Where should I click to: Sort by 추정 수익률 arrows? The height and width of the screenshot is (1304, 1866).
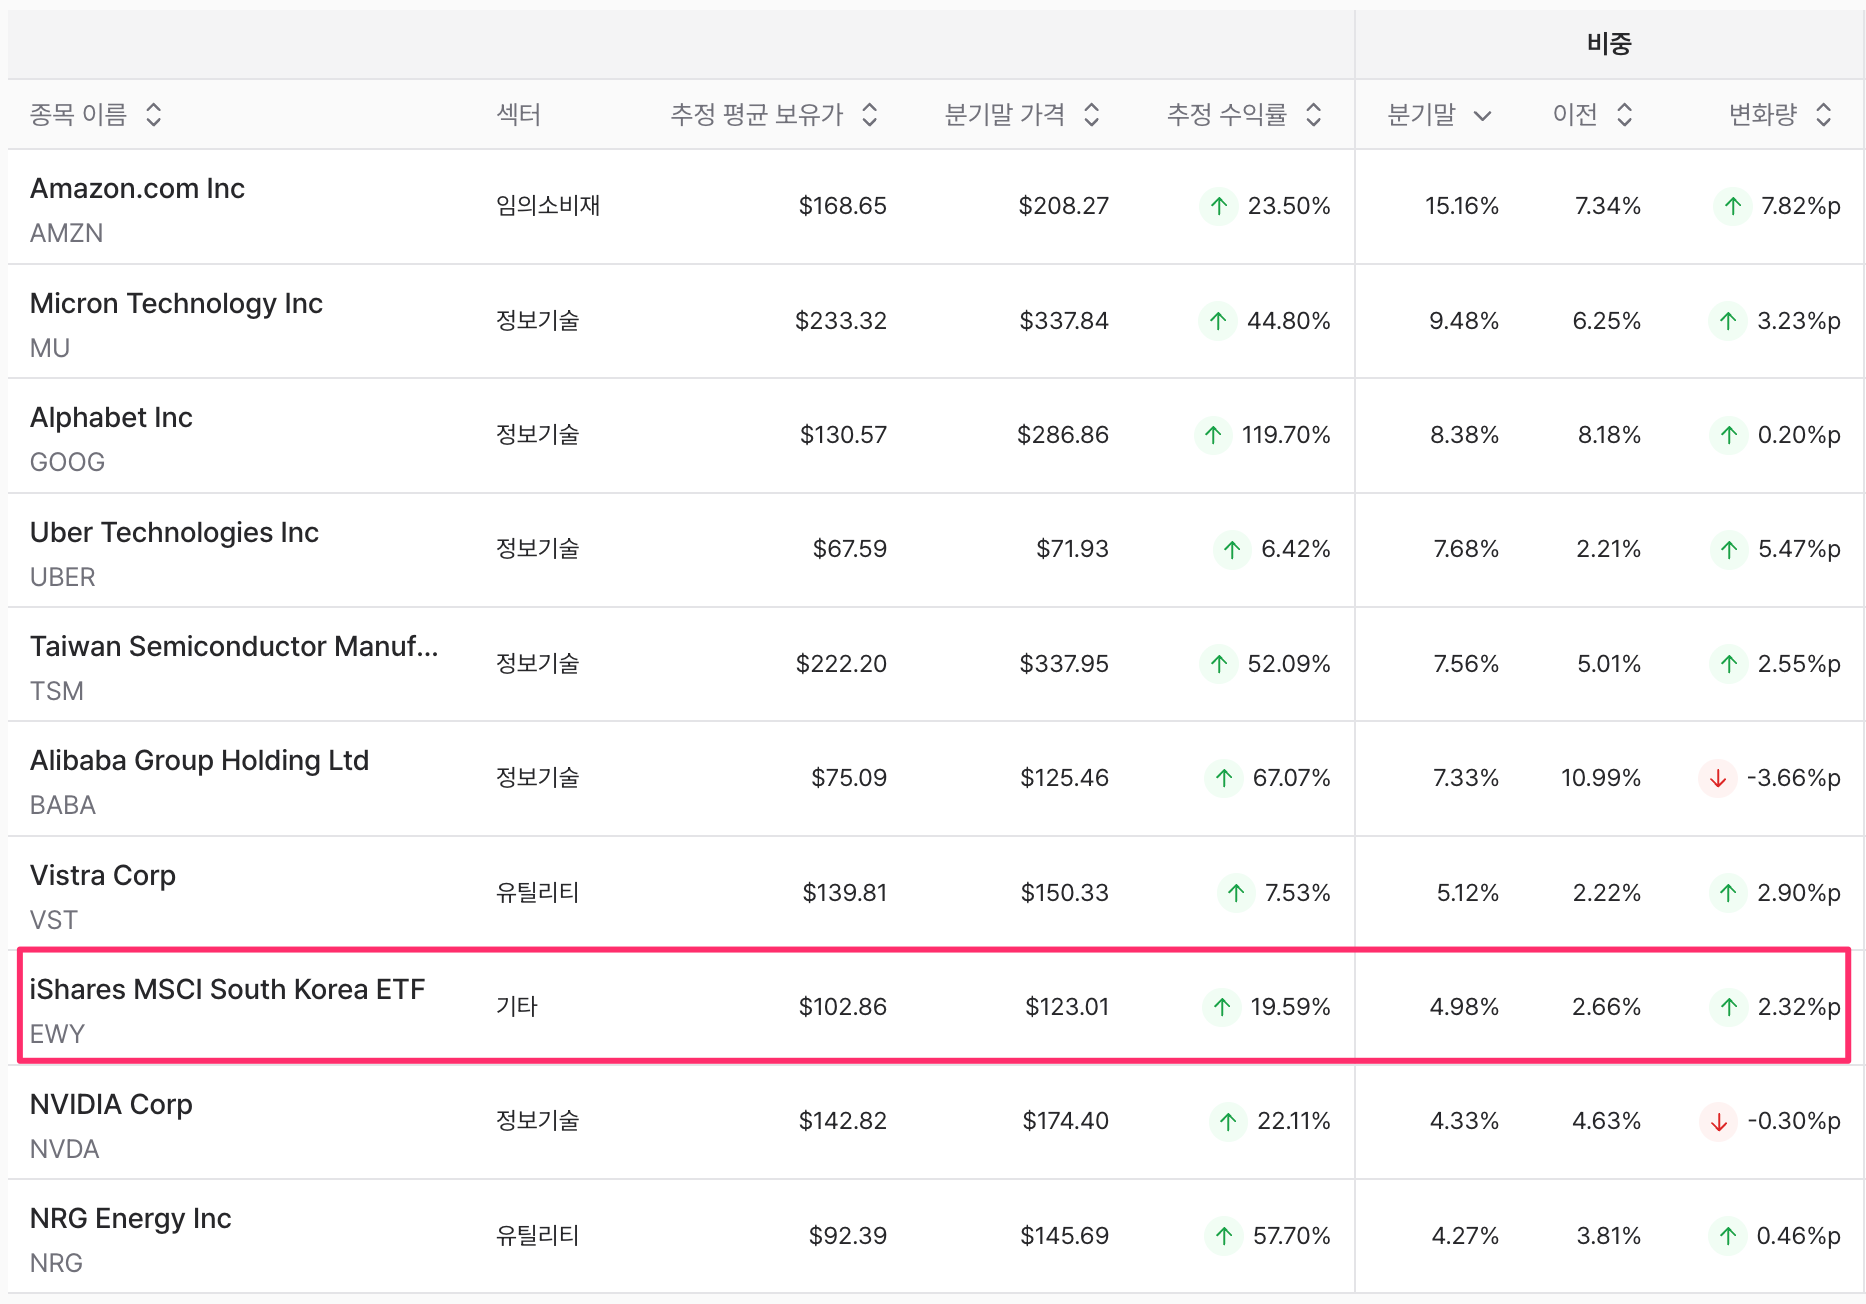1314,115
